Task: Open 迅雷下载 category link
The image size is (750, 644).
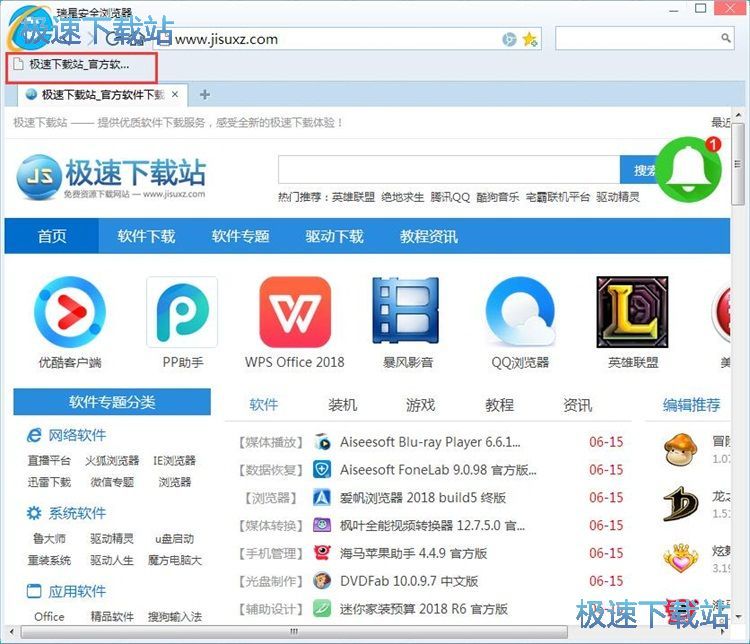Action: pyautogui.click(x=49, y=481)
